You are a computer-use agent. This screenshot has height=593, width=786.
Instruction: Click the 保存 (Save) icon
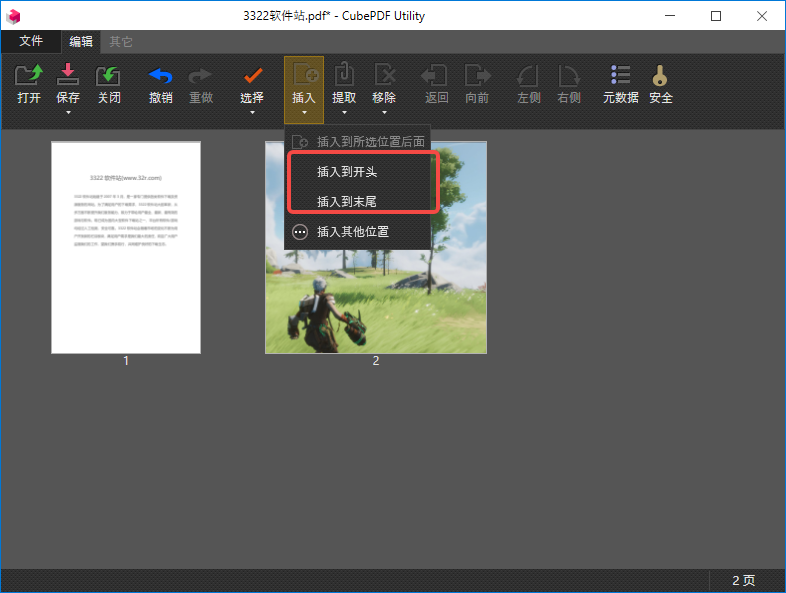[x=68, y=75]
